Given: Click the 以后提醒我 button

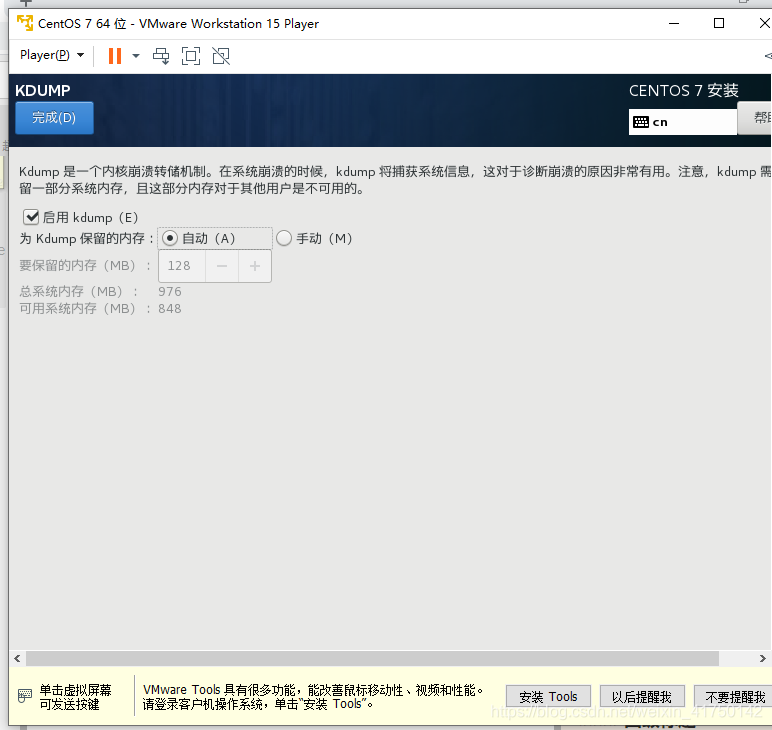Looking at the screenshot, I should coord(642,697).
